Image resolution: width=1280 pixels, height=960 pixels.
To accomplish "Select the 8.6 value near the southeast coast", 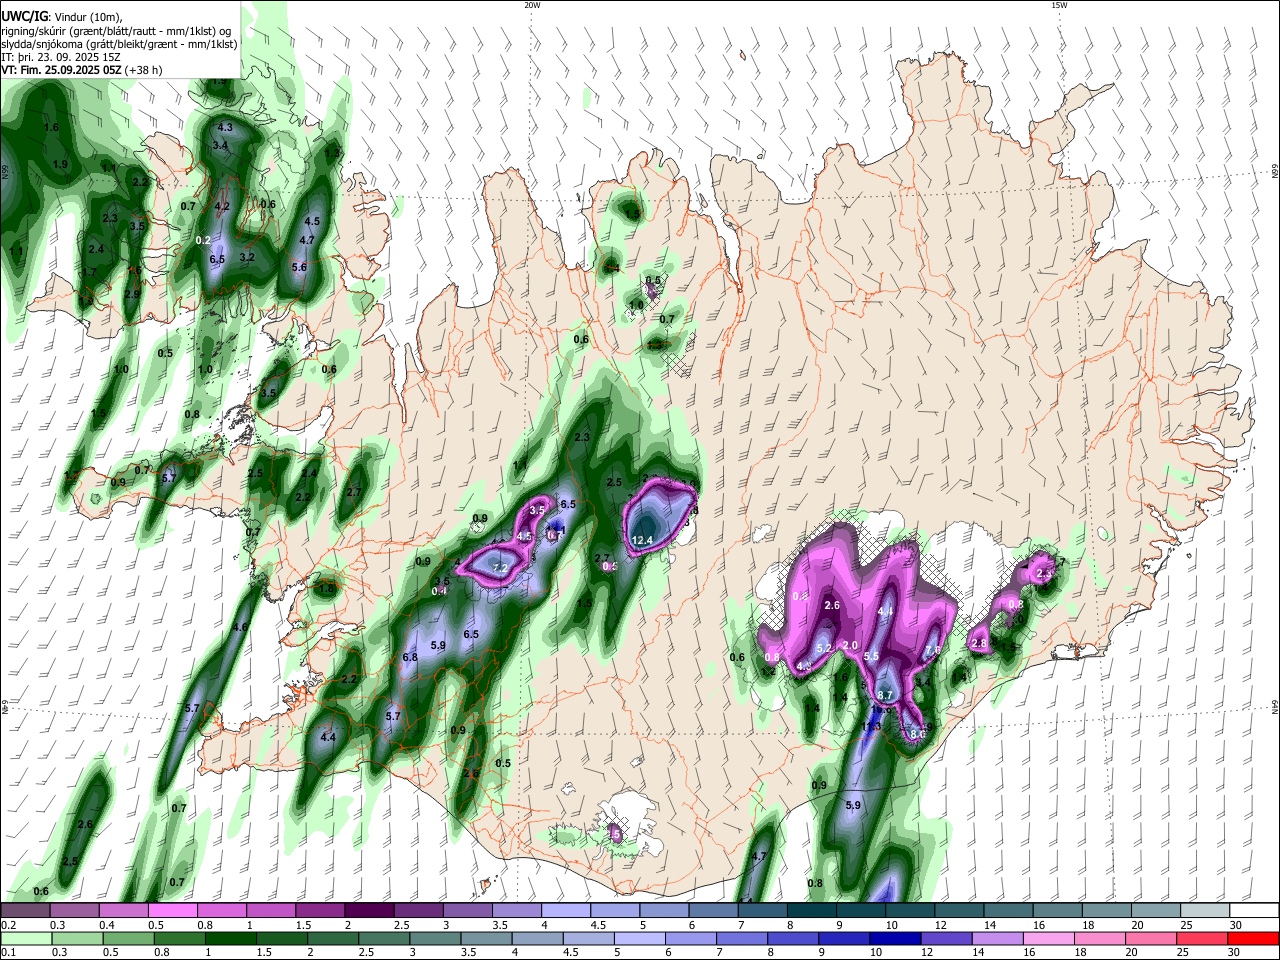I will [918, 735].
